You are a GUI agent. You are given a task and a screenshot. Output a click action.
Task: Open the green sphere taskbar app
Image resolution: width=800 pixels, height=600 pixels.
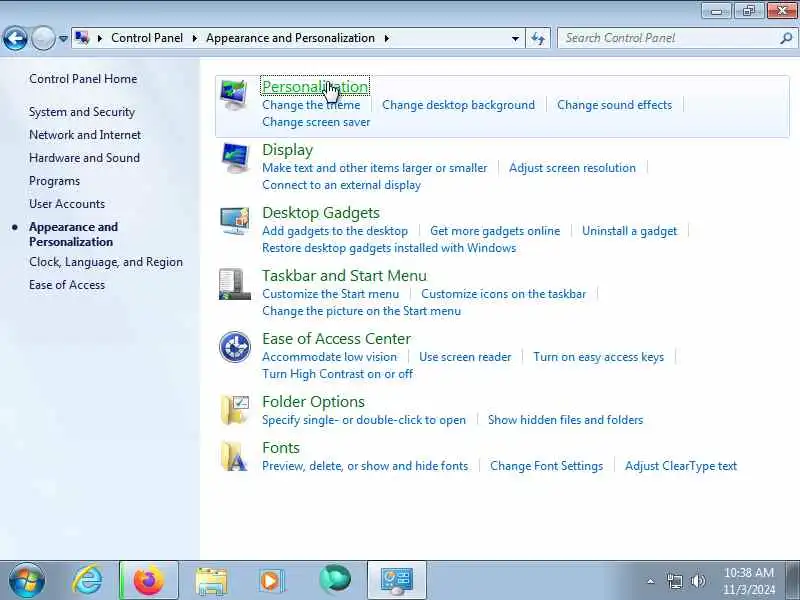(x=335, y=579)
